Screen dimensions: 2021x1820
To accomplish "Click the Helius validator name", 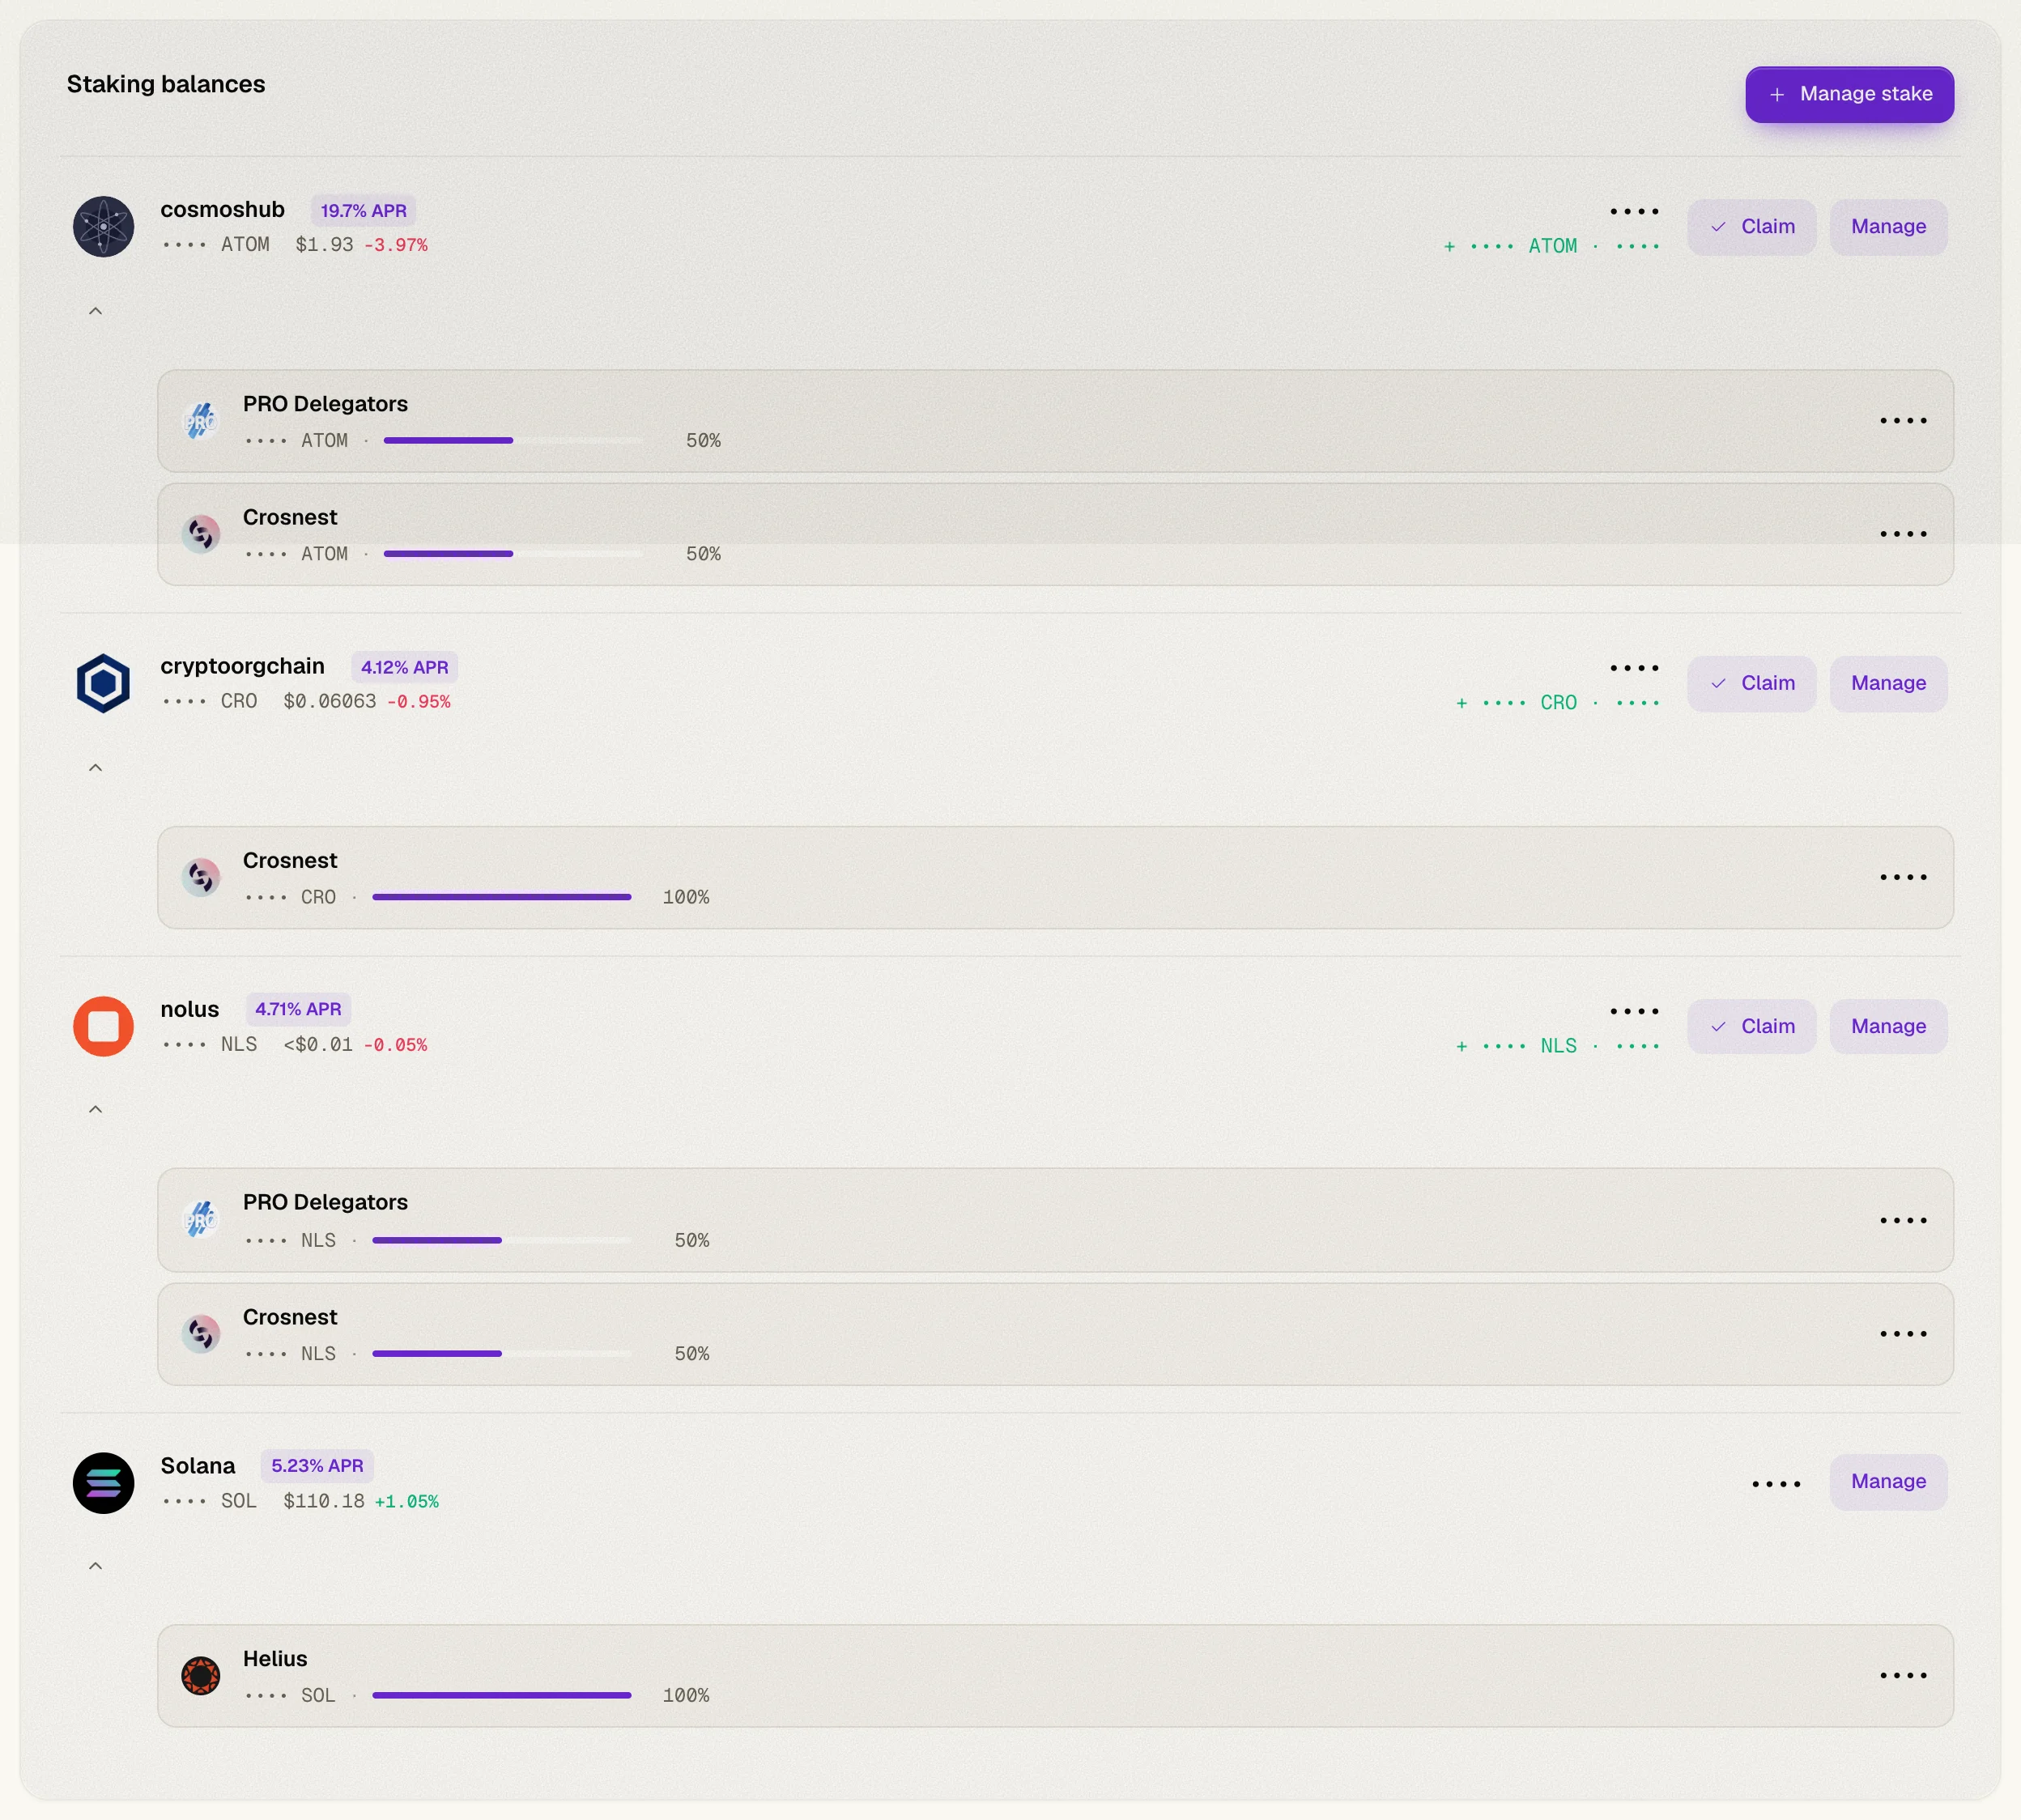I will pyautogui.click(x=275, y=1658).
